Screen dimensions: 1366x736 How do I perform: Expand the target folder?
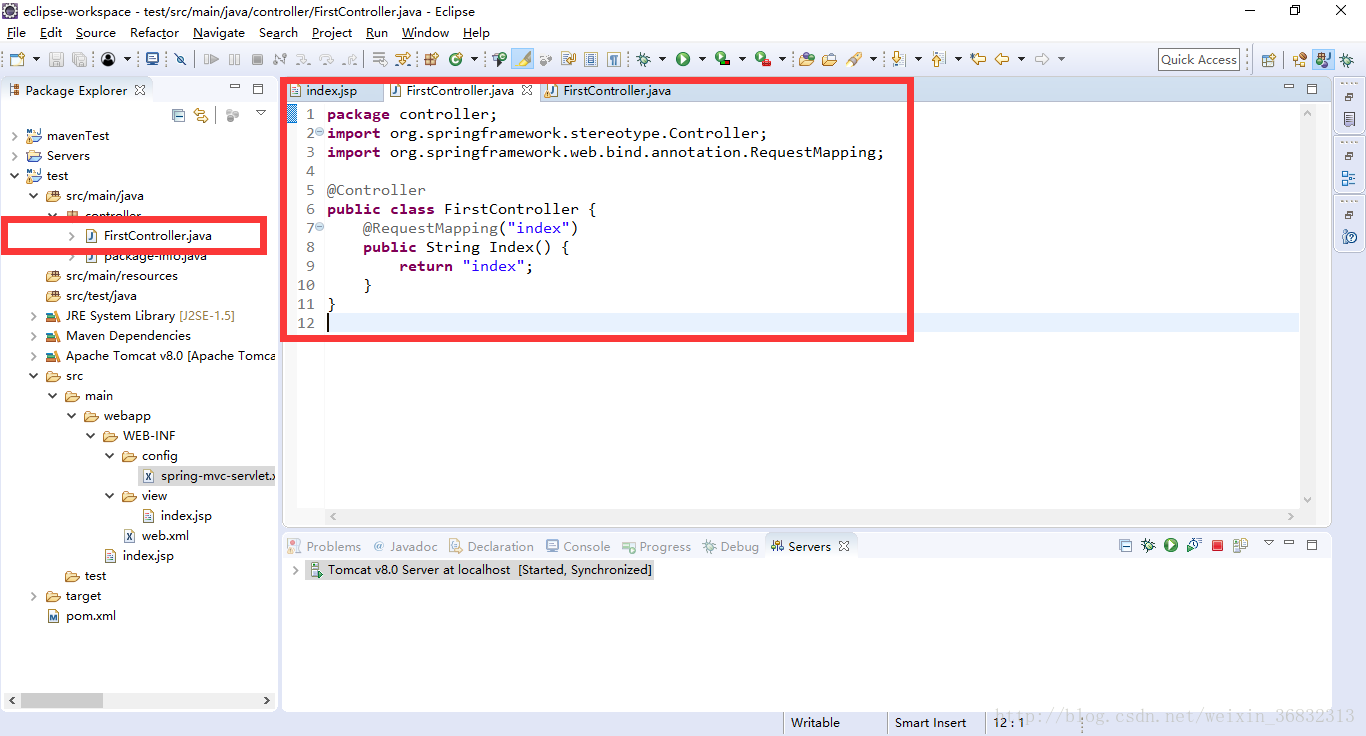pyautogui.click(x=33, y=596)
